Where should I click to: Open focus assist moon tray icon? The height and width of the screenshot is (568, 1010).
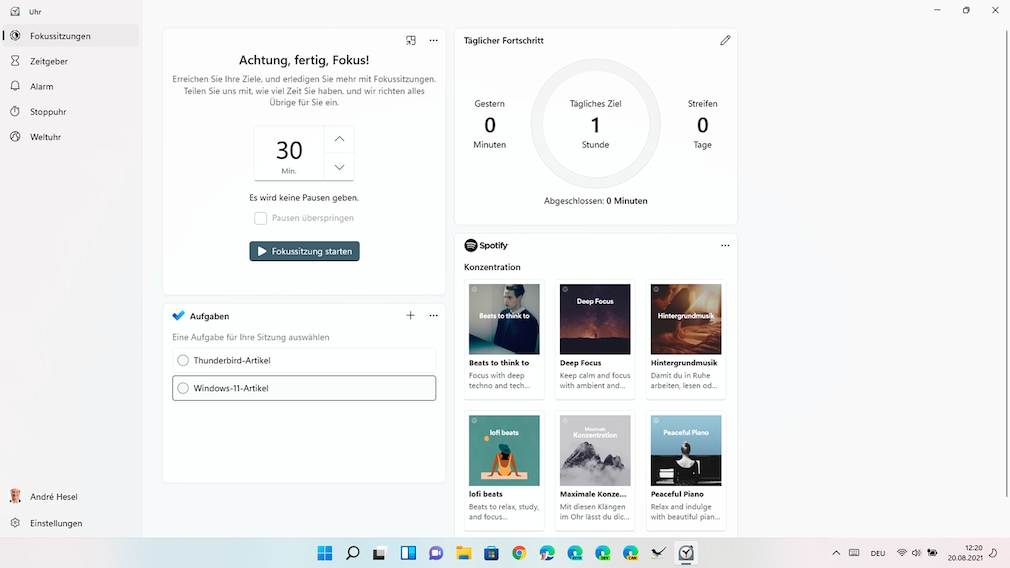point(993,553)
